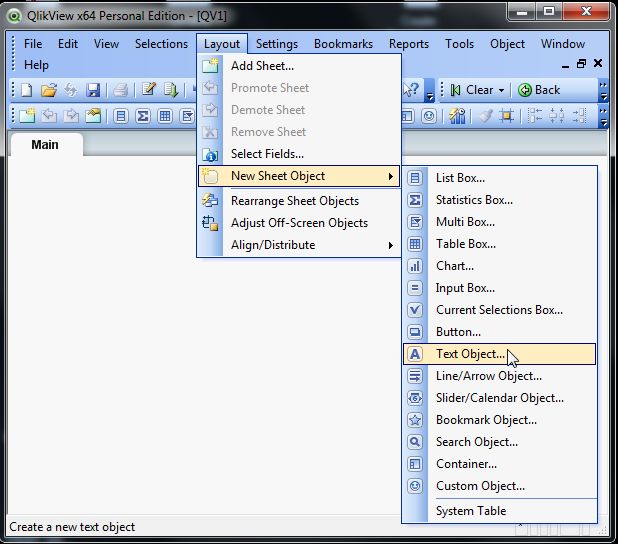Click the Center Horizontally align toolbar icon
This screenshot has height=544, width=618.
pyautogui.click(x=557, y=116)
